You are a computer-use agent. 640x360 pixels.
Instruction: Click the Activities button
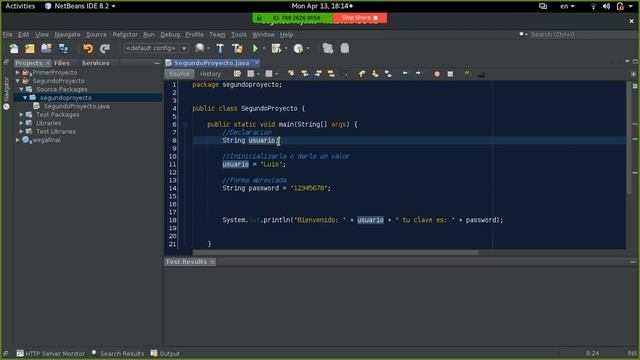click(x=20, y=6)
